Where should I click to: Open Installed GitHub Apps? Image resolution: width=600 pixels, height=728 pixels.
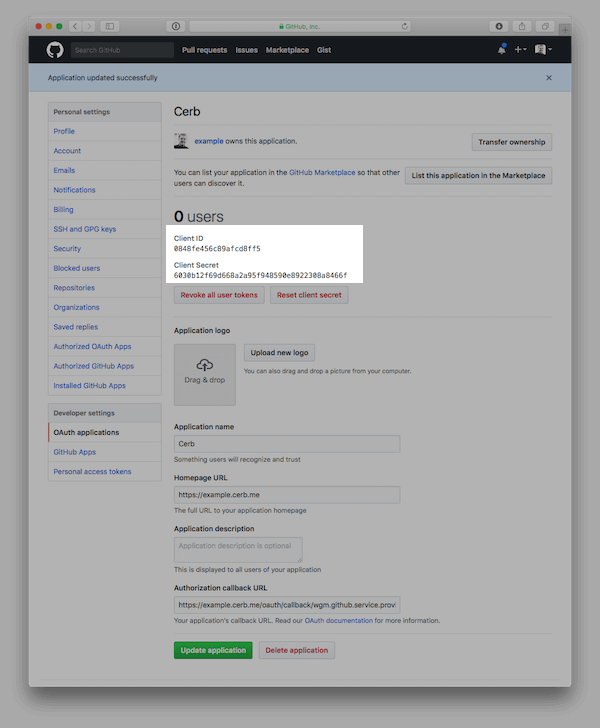coord(105,385)
